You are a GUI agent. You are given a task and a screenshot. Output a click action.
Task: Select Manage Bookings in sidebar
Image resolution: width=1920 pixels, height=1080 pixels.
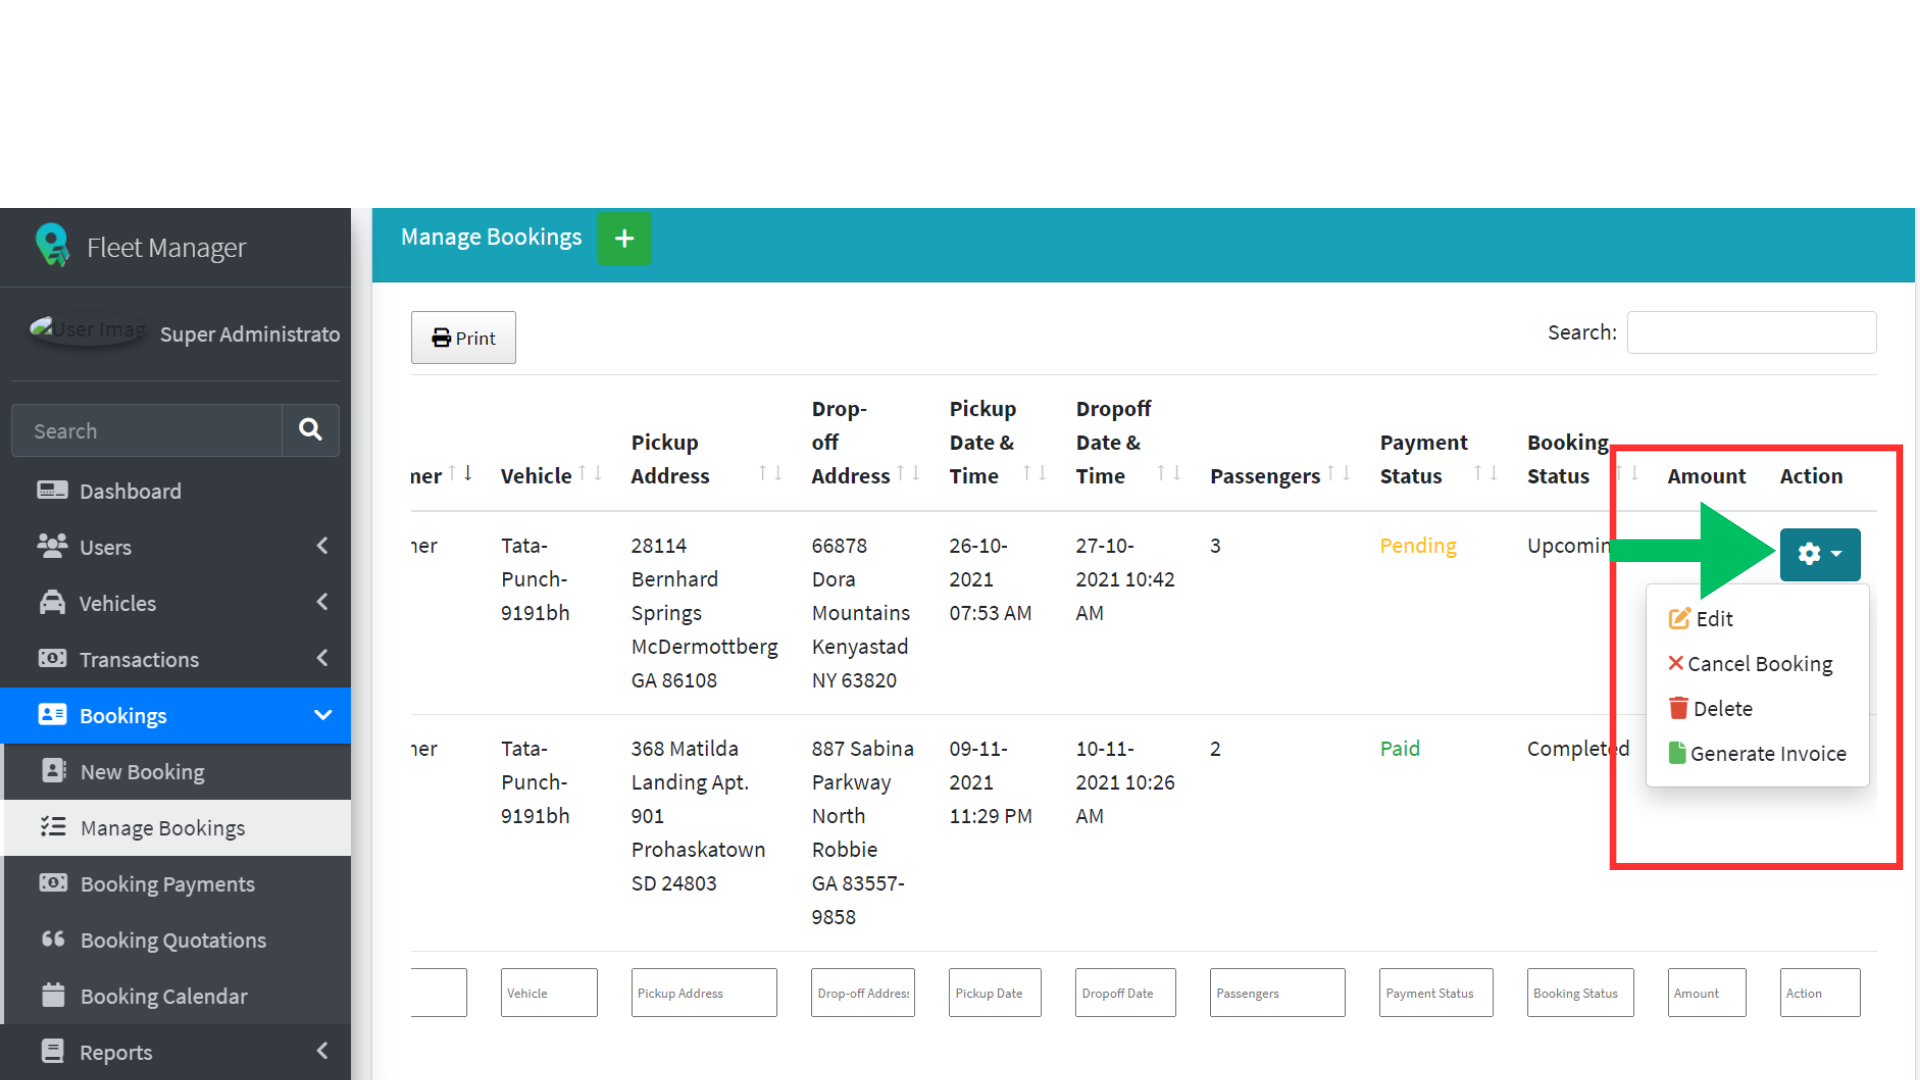[x=177, y=828]
